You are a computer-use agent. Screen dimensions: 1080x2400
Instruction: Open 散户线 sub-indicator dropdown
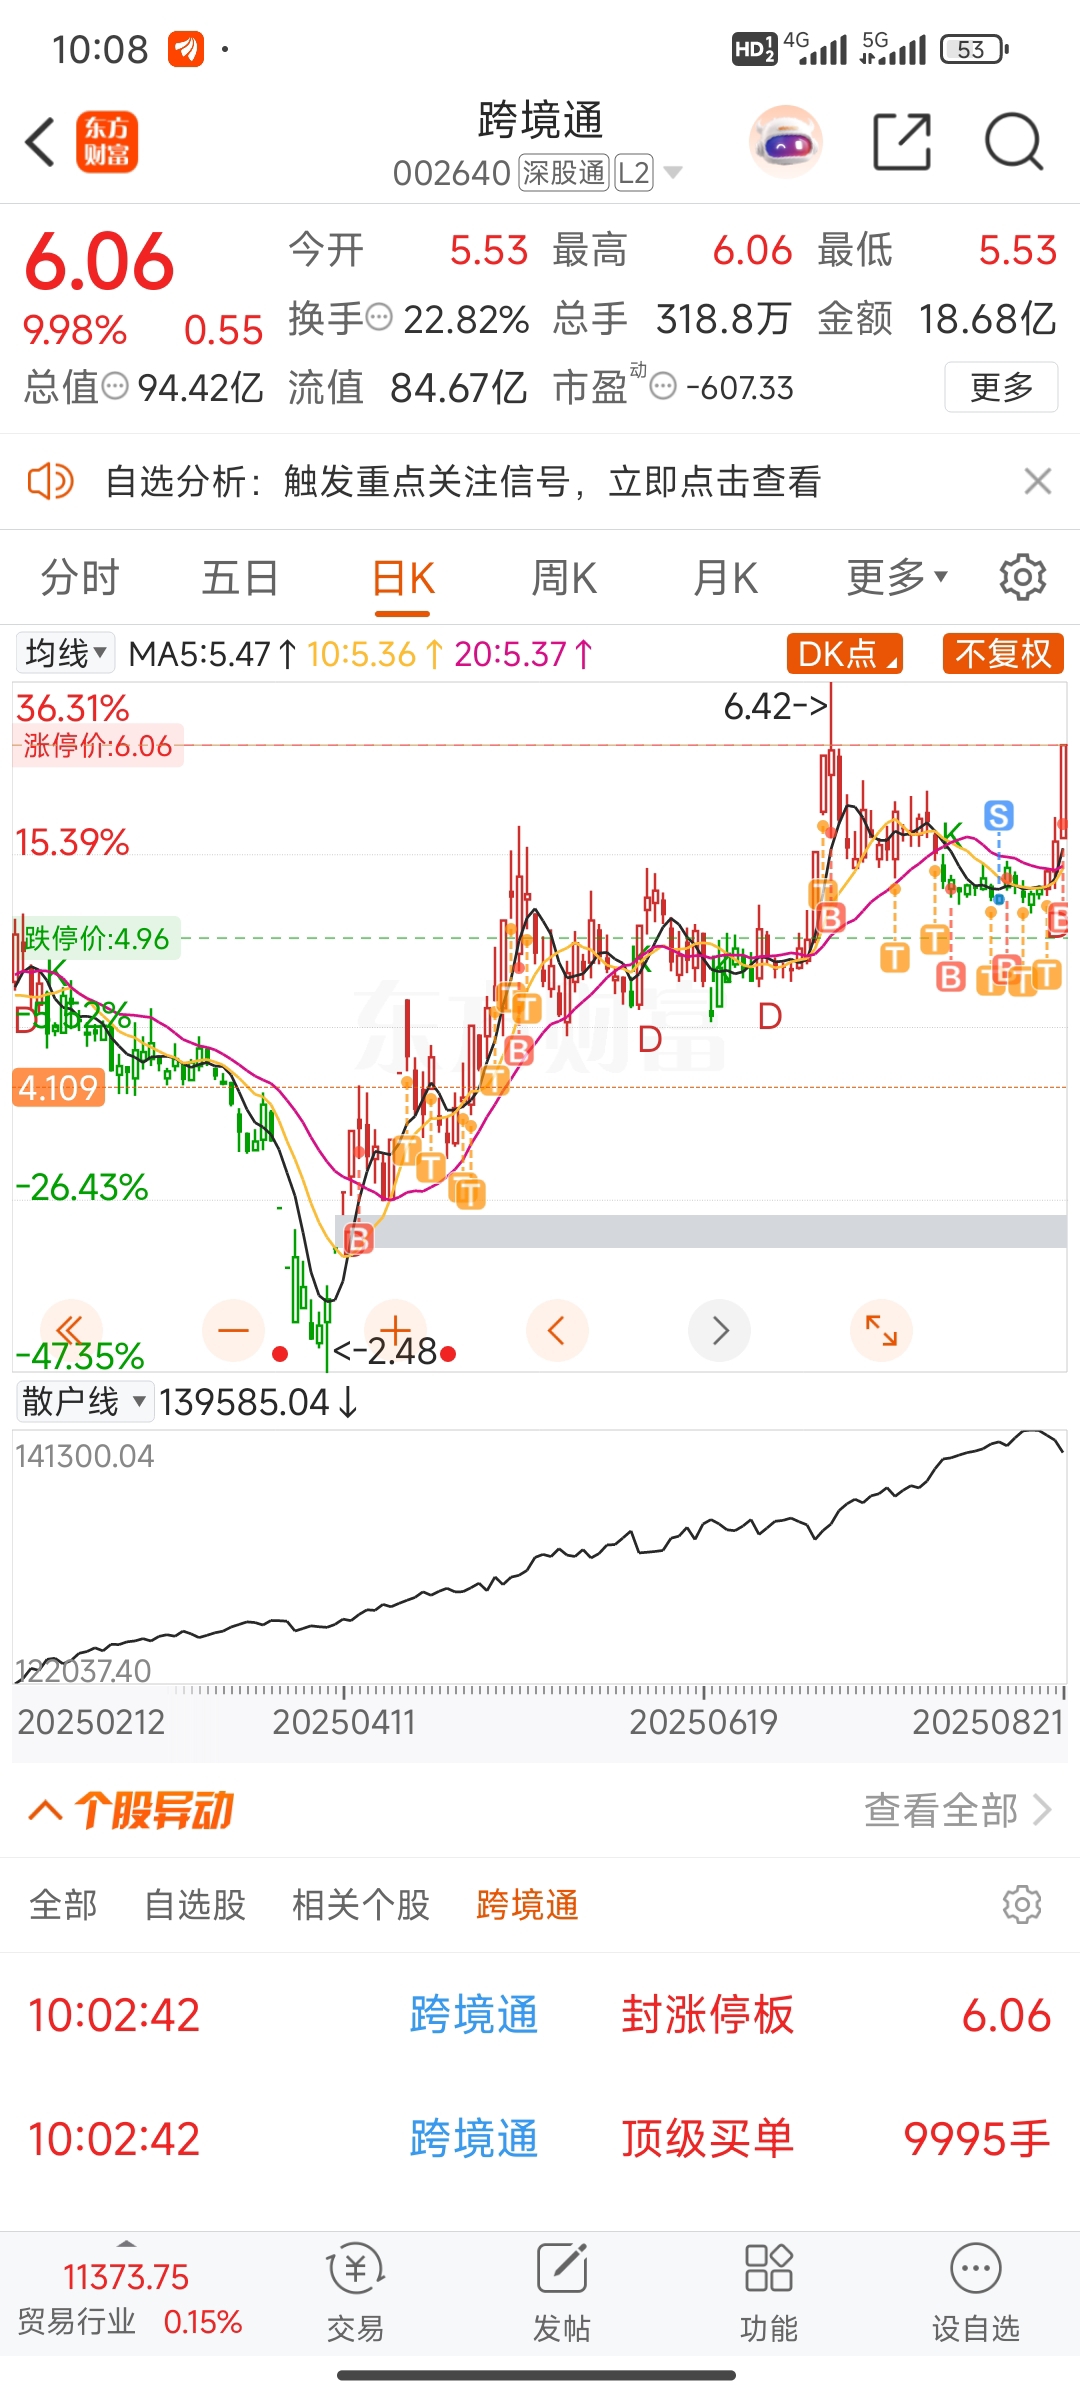[x=84, y=1402]
